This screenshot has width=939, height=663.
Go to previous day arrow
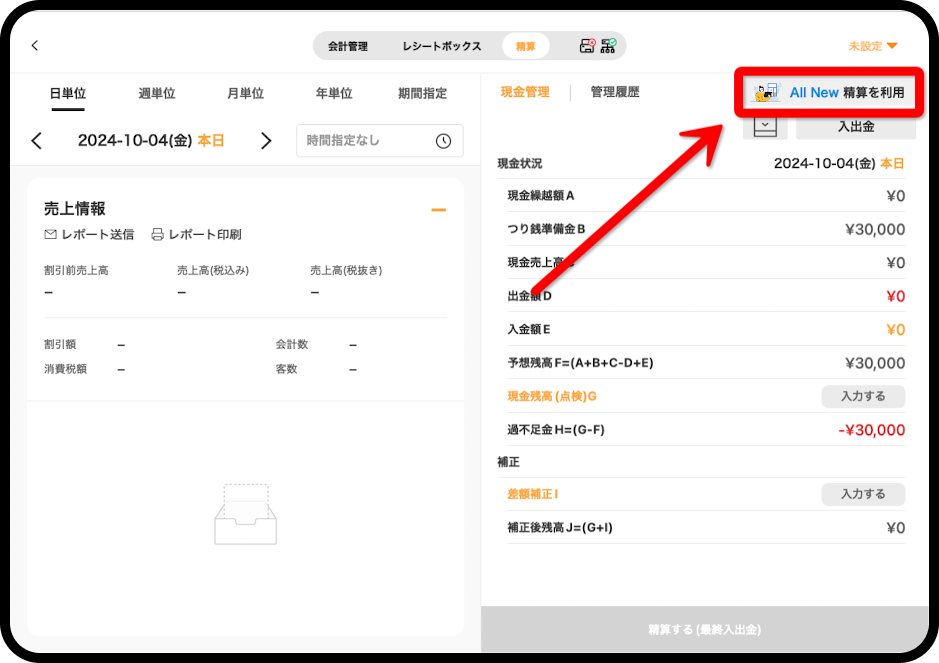click(37, 141)
